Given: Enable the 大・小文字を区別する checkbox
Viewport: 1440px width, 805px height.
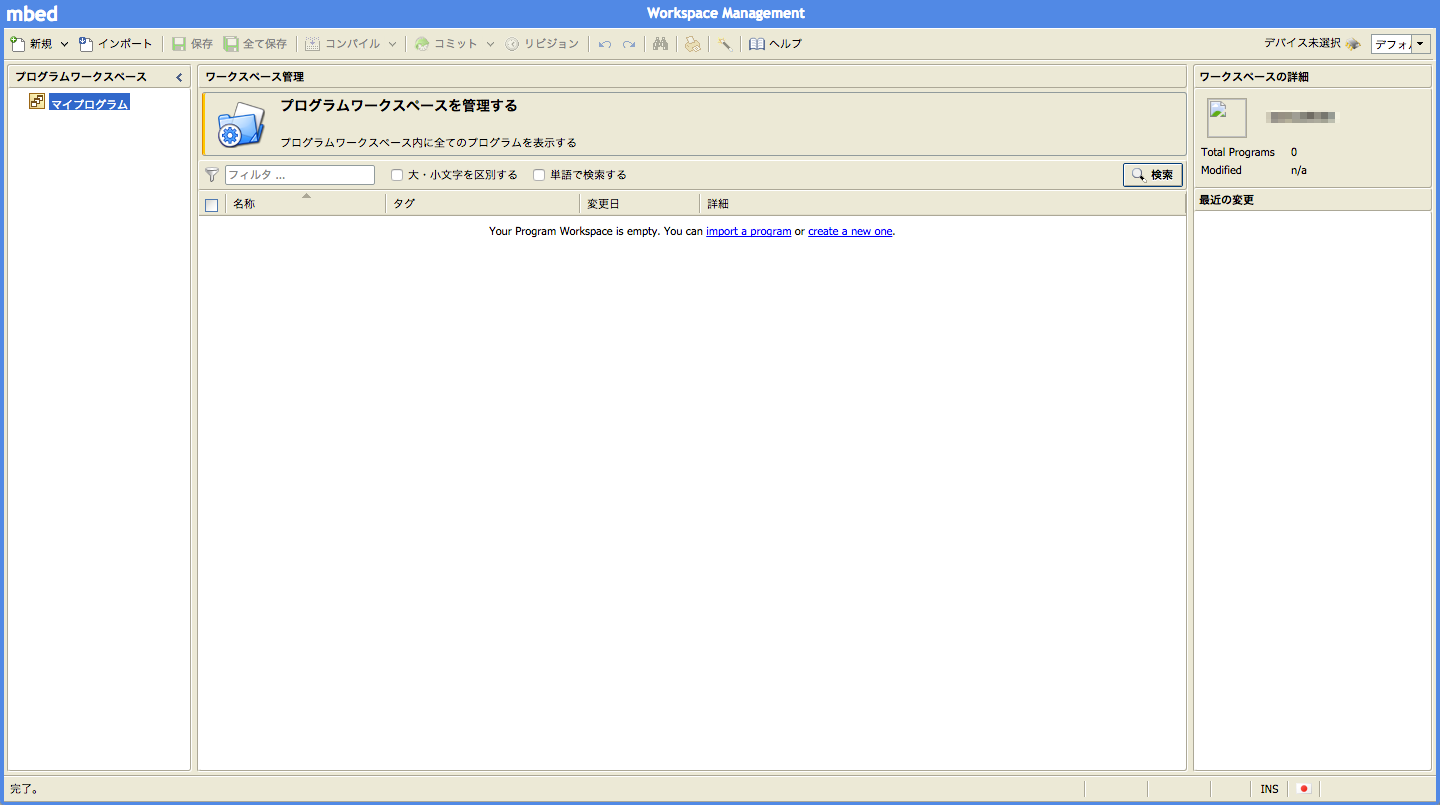Looking at the screenshot, I should click(396, 174).
